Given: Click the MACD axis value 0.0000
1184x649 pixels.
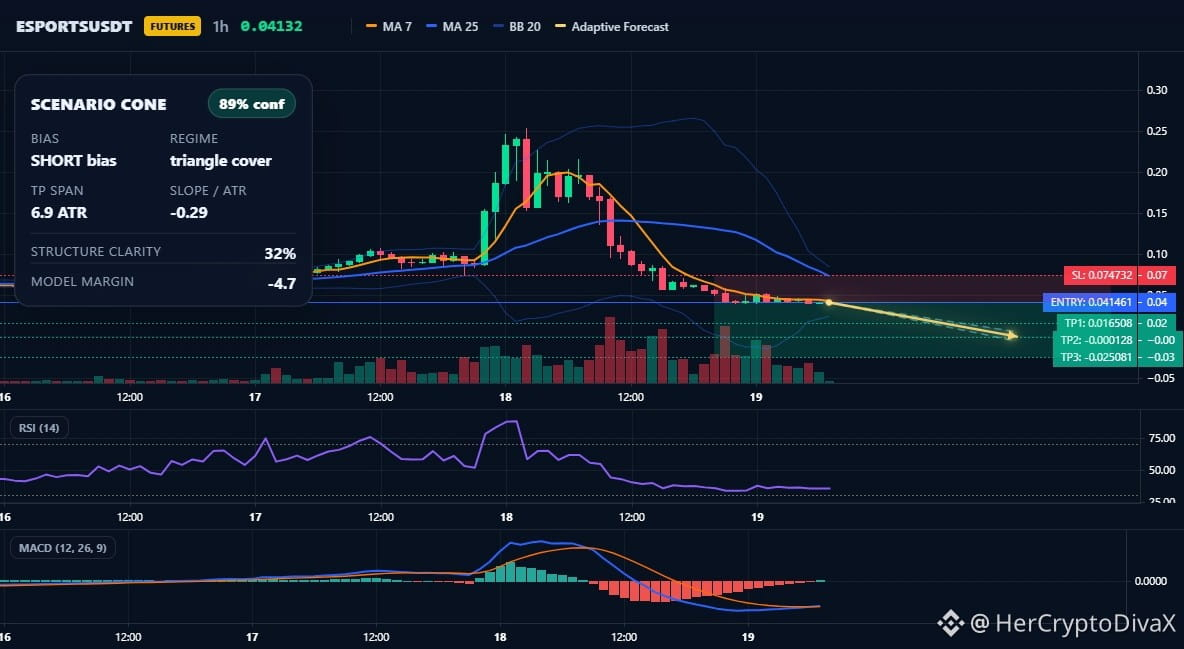Looking at the screenshot, I should click(1151, 581).
